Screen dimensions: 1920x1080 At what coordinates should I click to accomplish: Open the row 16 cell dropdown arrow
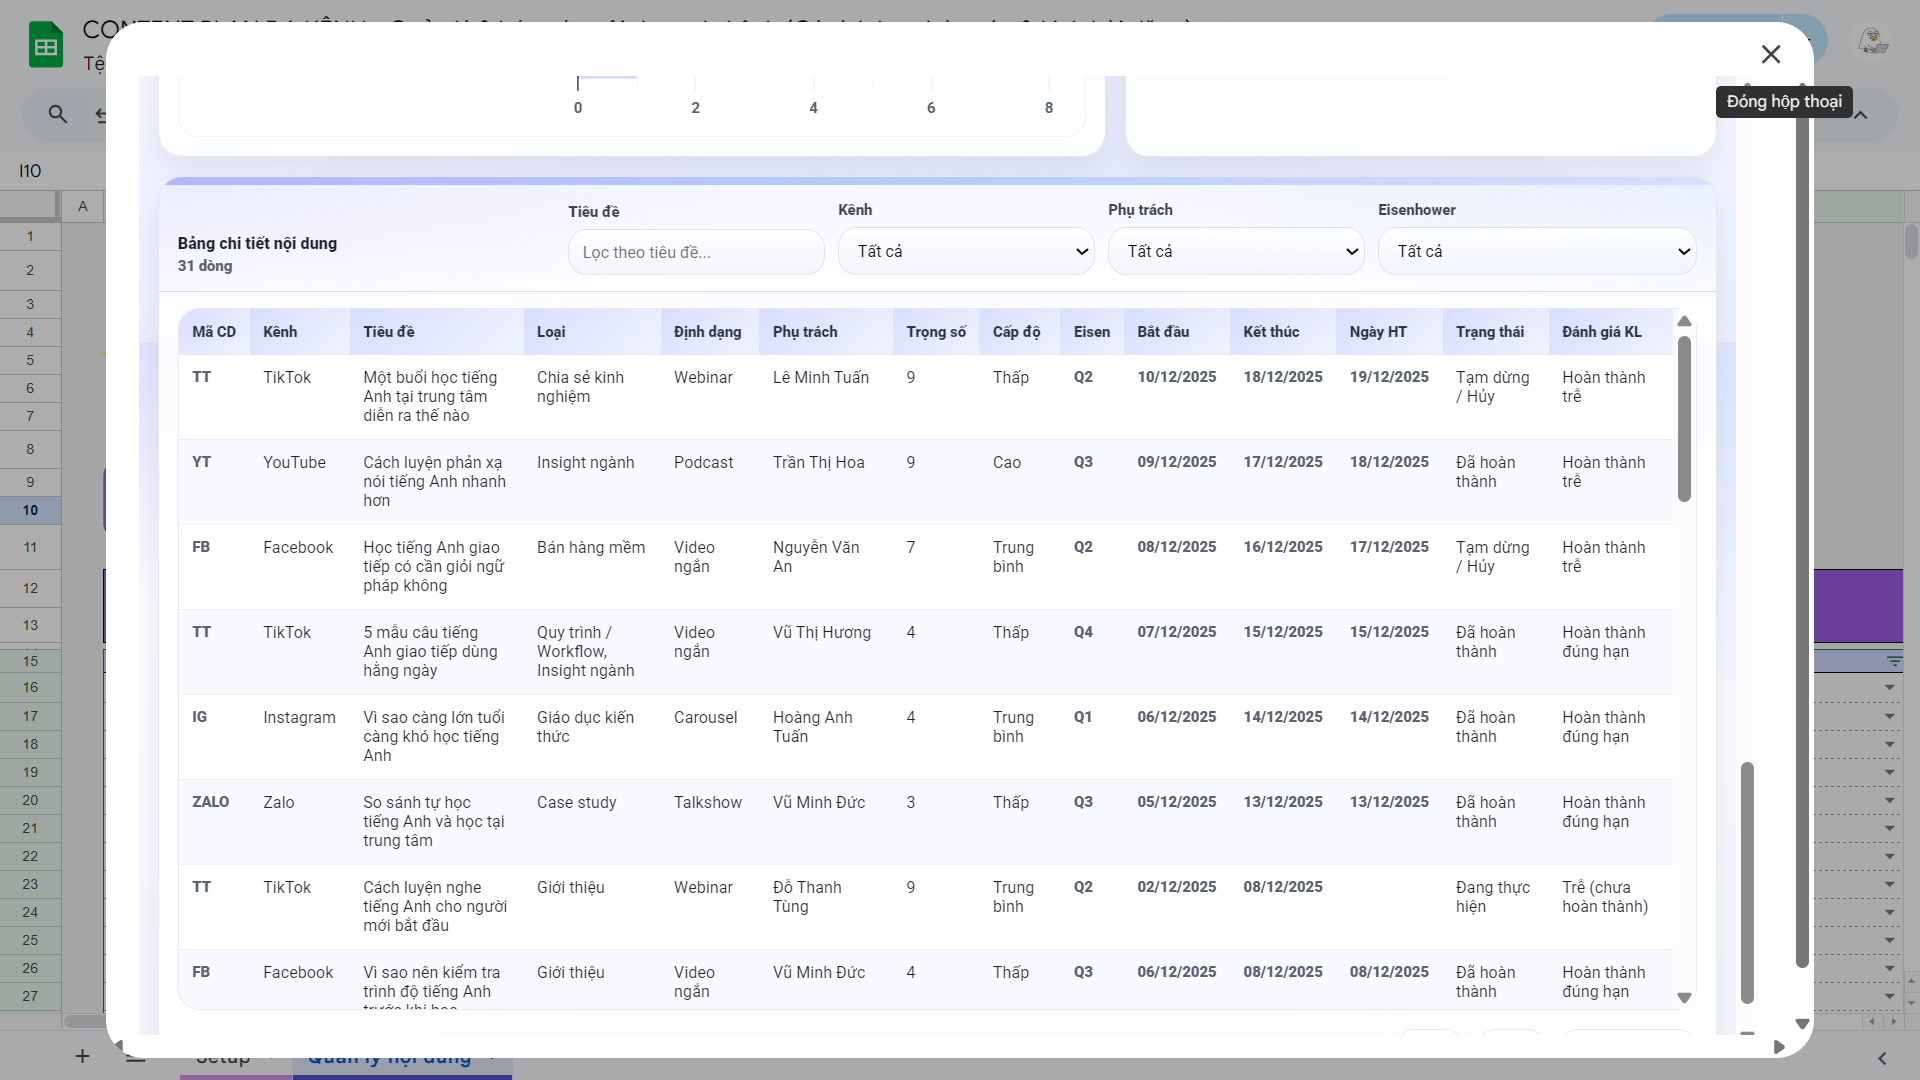click(1889, 688)
